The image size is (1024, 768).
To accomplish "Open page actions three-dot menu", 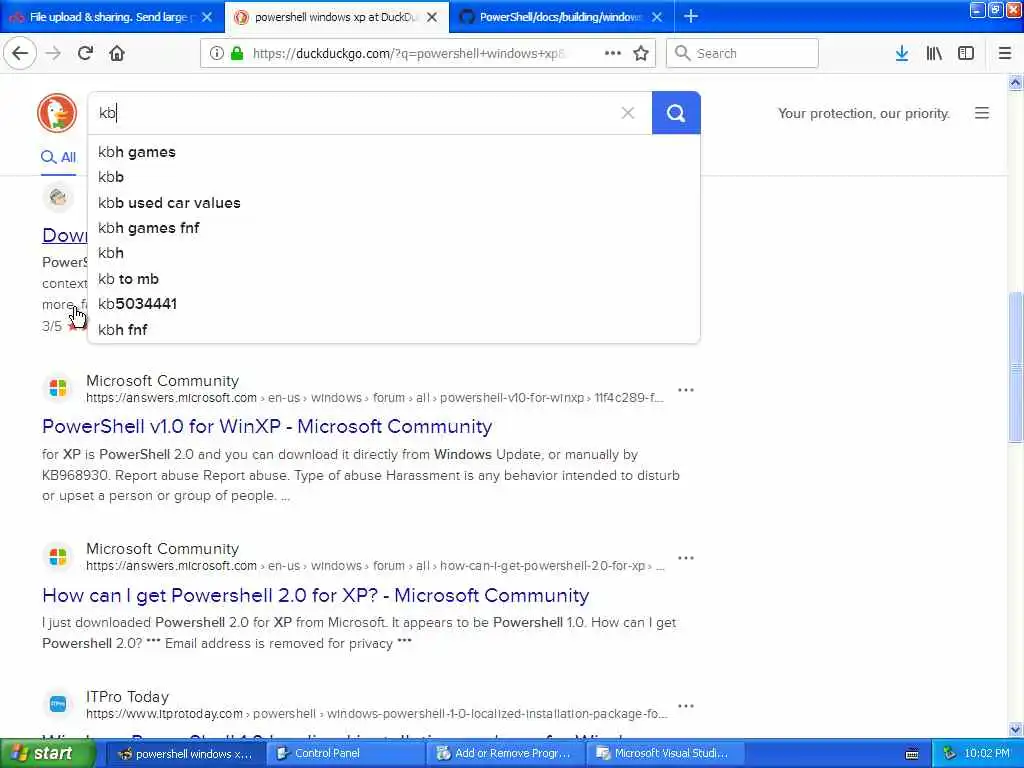I will click(x=613, y=54).
